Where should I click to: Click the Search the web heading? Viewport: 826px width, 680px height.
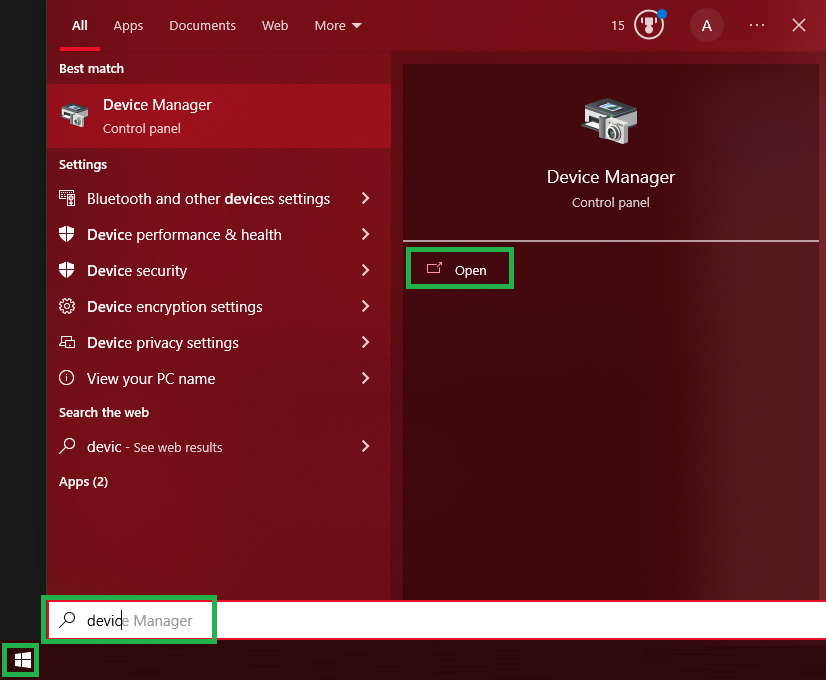104,412
